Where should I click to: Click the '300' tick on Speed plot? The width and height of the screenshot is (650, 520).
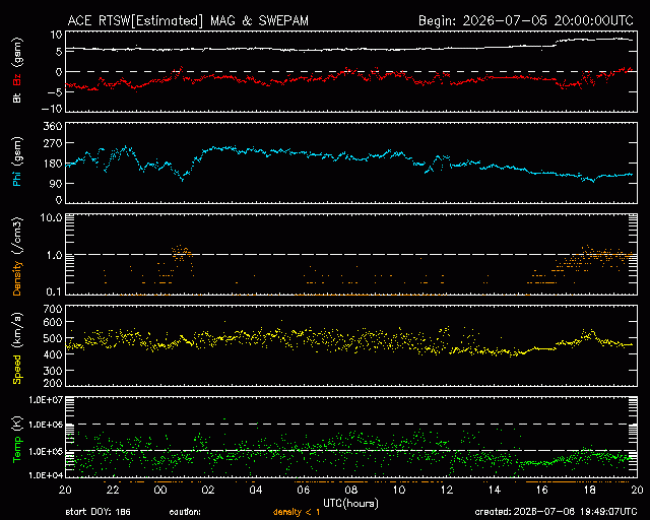pos(53,371)
